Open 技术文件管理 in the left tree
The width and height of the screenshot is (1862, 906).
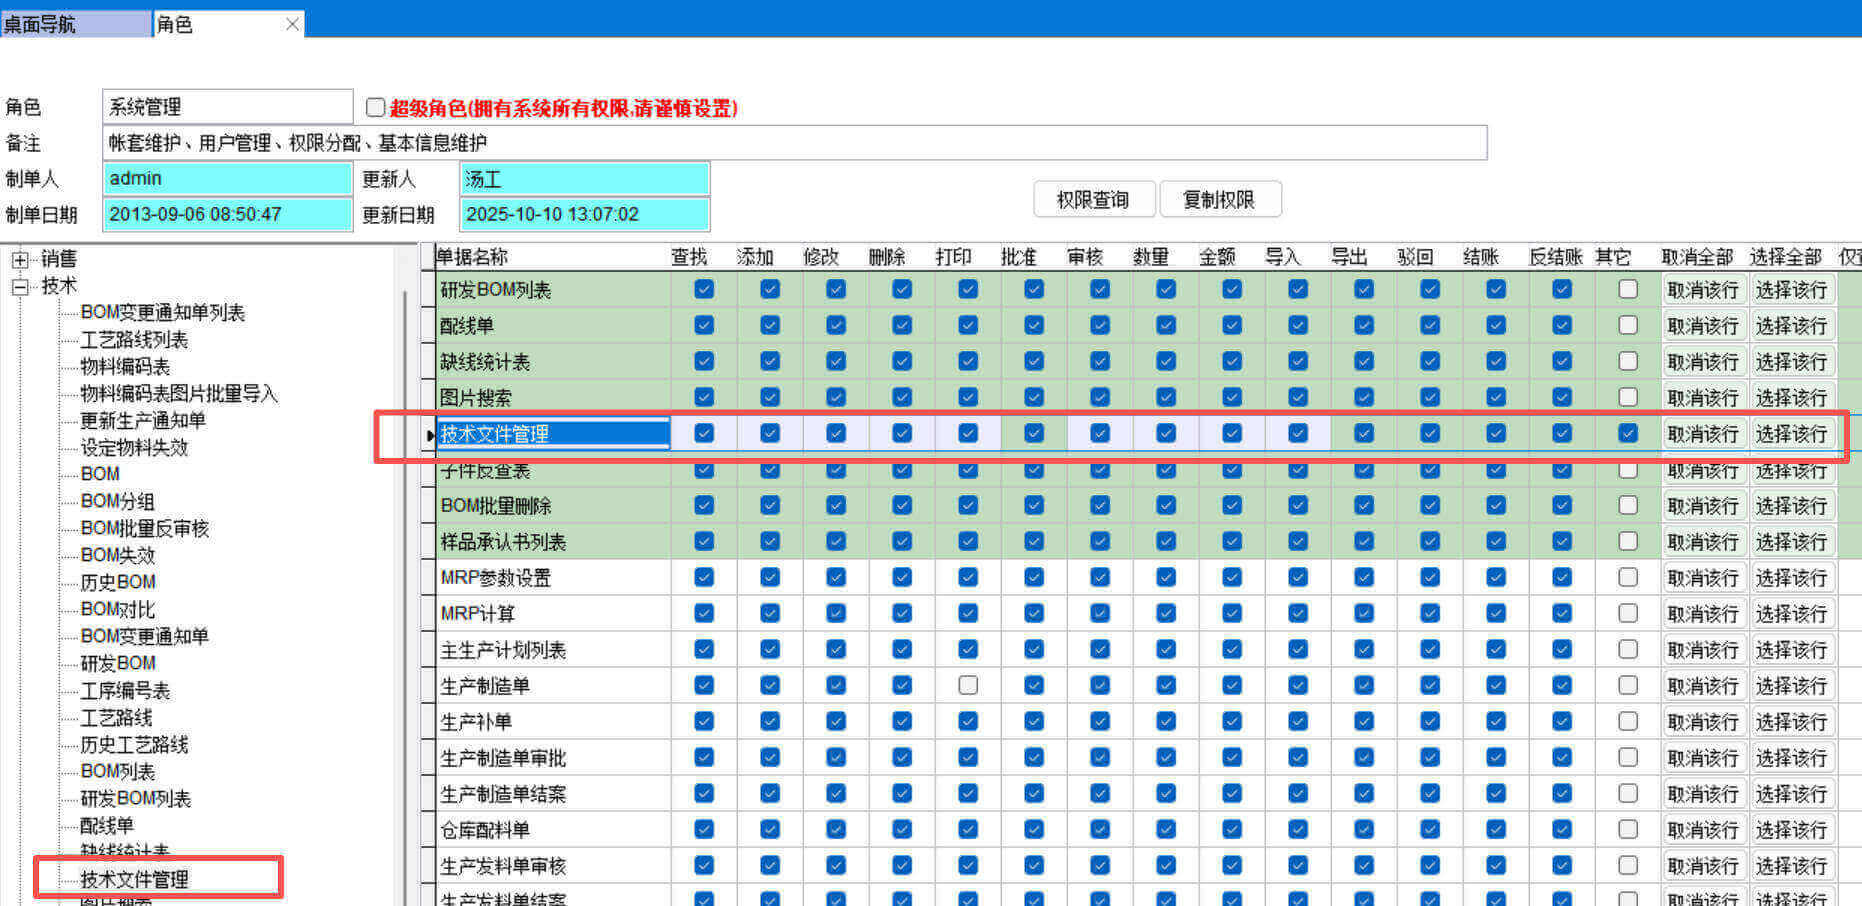pos(135,879)
